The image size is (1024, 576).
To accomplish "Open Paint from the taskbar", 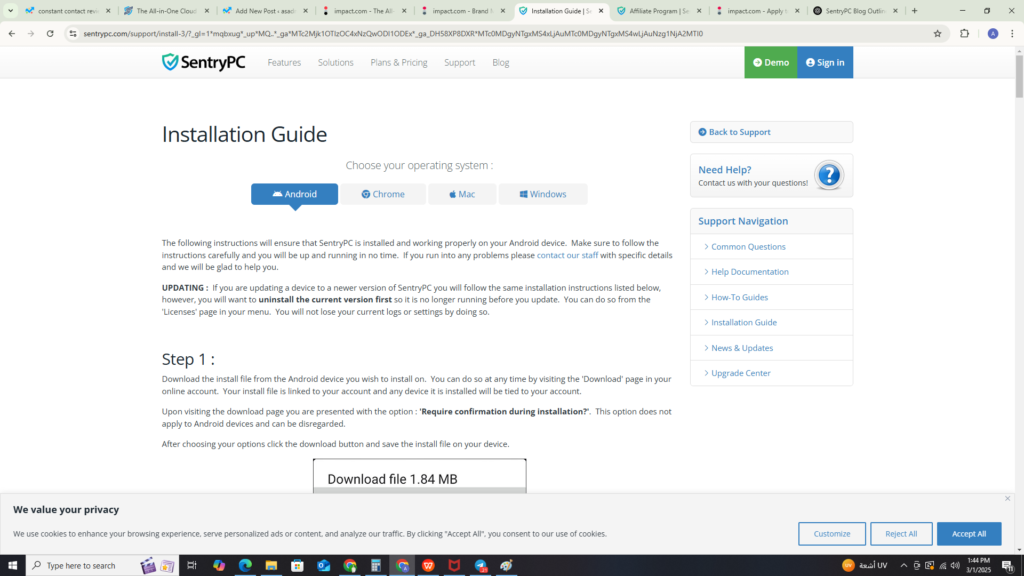I will point(507,566).
